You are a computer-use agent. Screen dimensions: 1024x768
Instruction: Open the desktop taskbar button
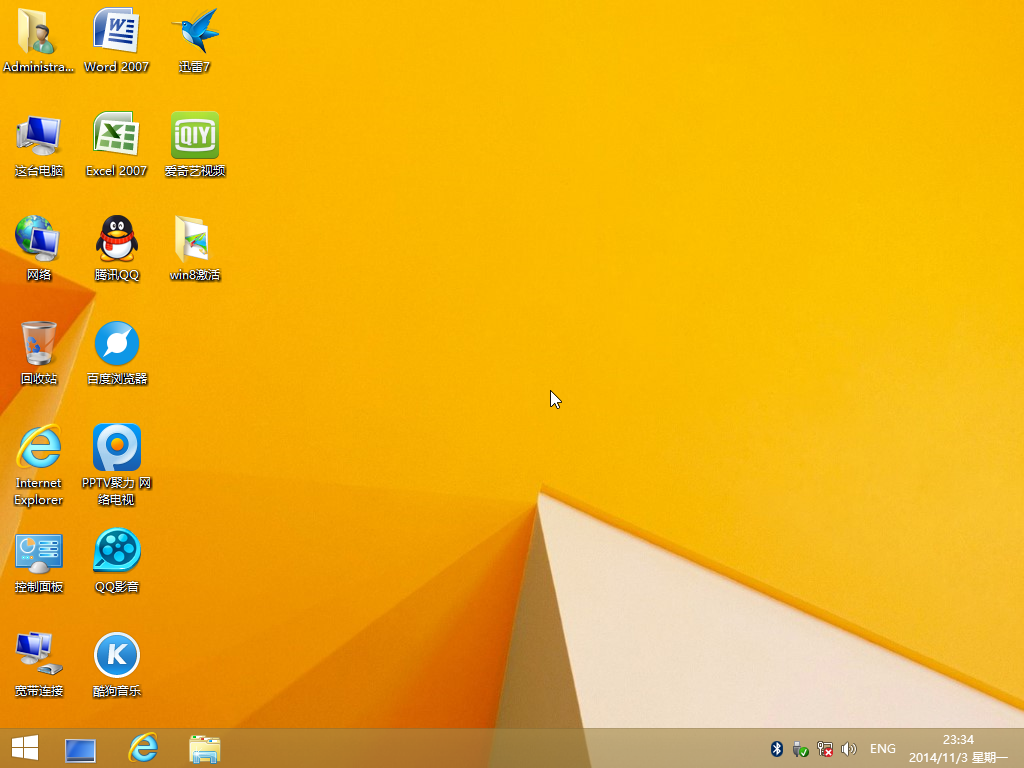tap(80, 750)
